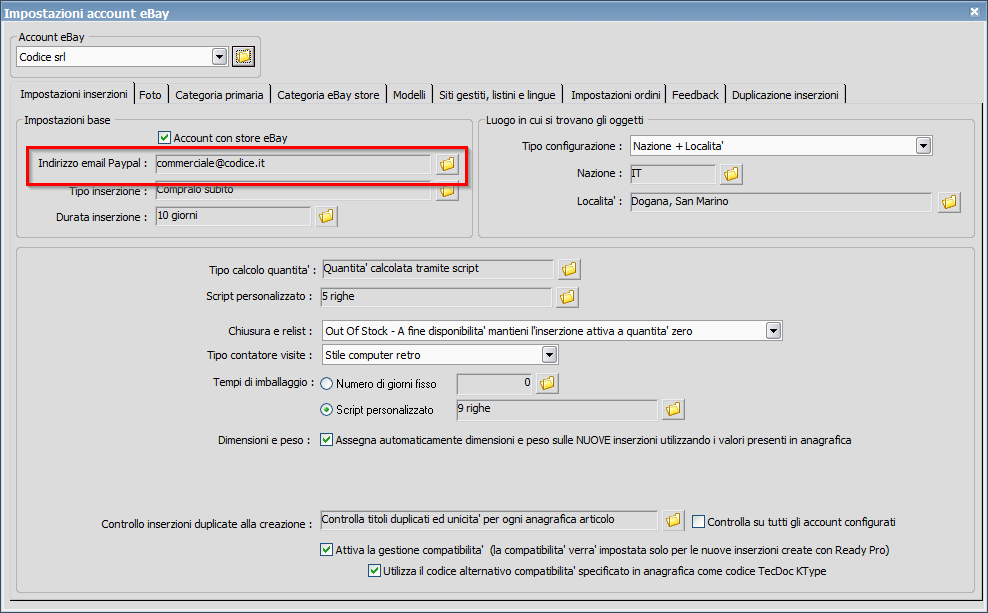Screen dimensions: 988x613
Task: Switch to the Modelli tab
Action: [x=410, y=95]
